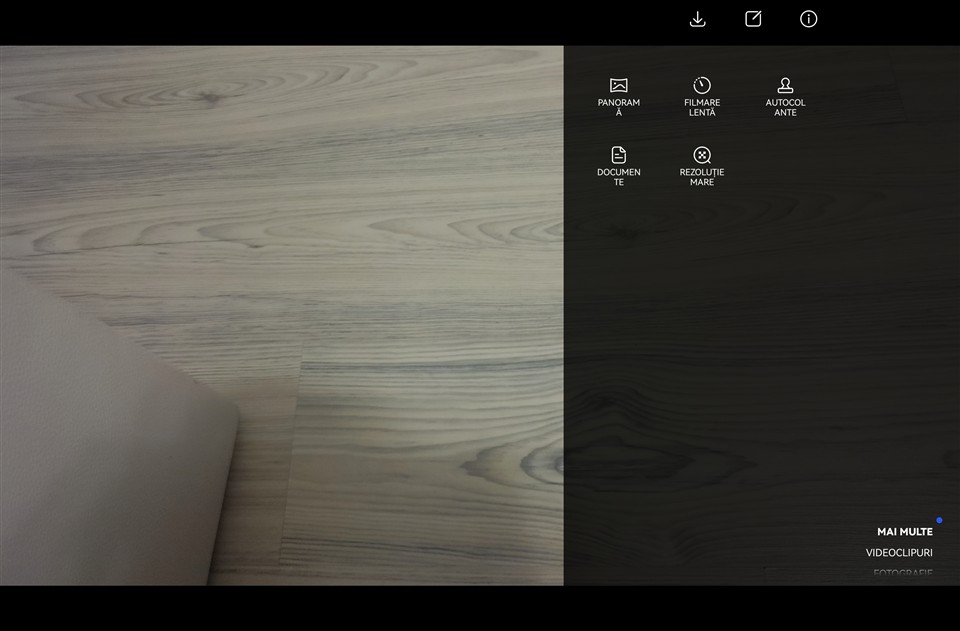Screen dimensions: 960x631
Task: Show details via the info icon
Action: (809, 19)
